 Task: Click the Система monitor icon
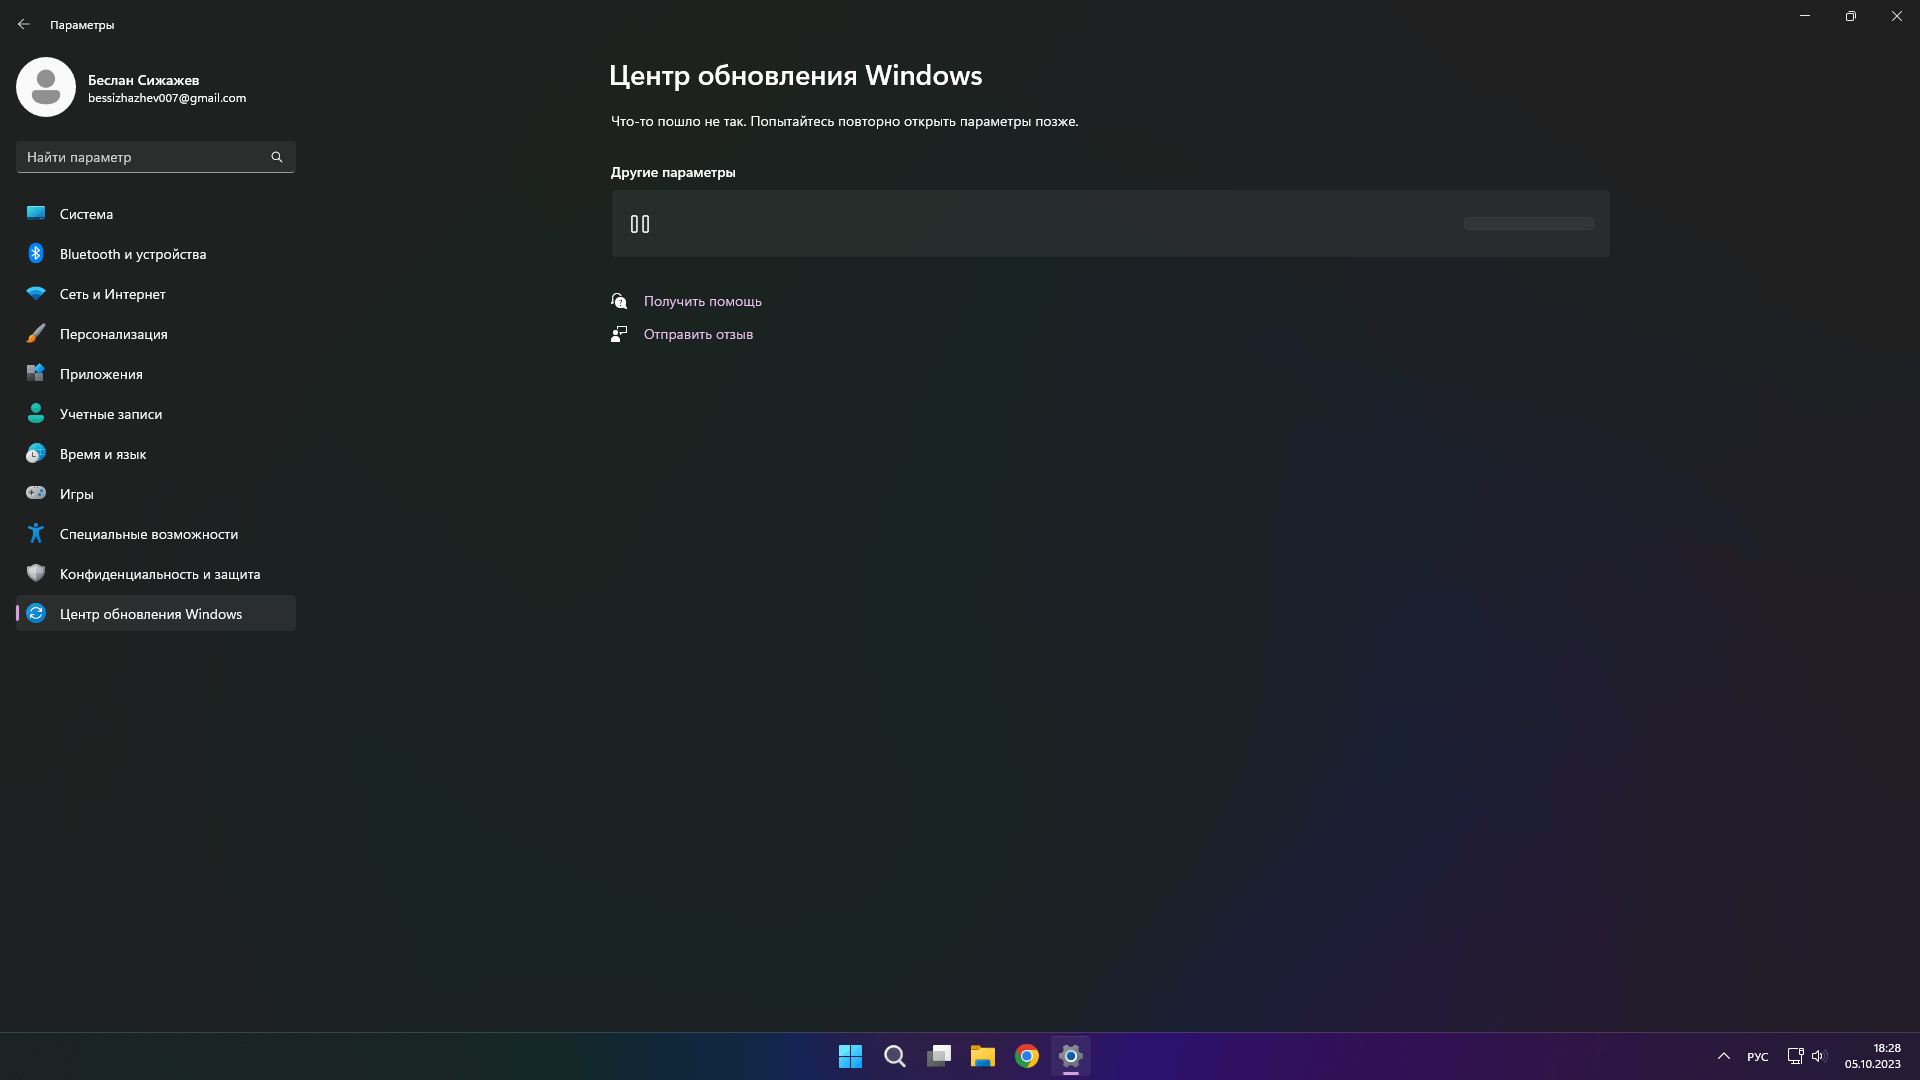[36, 213]
